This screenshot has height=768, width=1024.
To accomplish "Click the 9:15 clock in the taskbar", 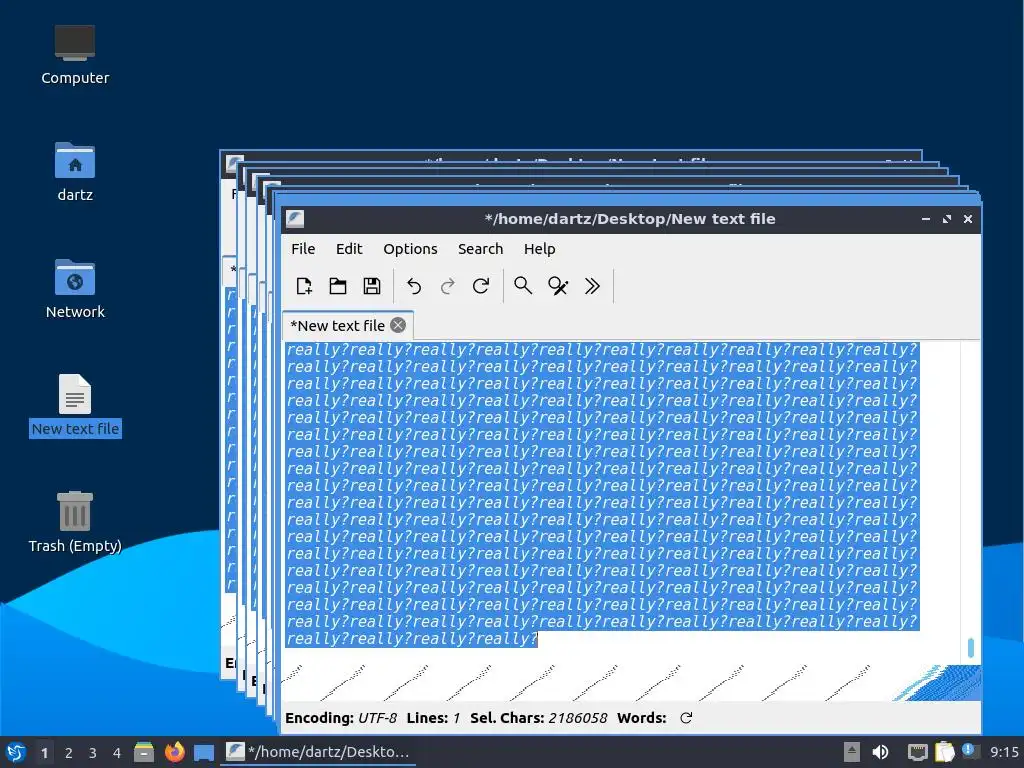I will [x=1004, y=752].
